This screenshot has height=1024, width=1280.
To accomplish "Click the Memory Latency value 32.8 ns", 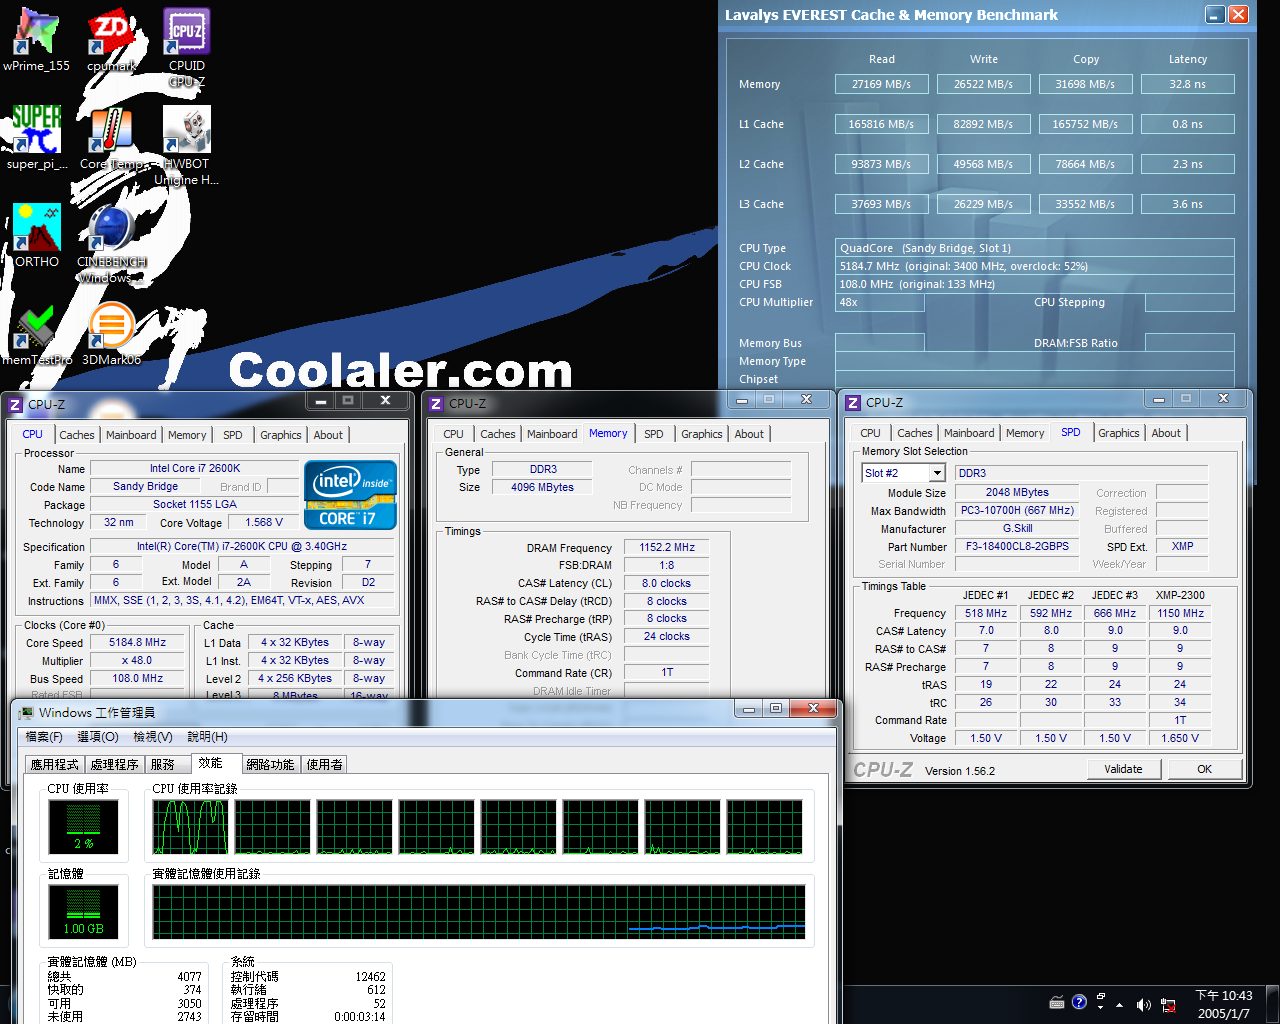I will click(x=1187, y=84).
